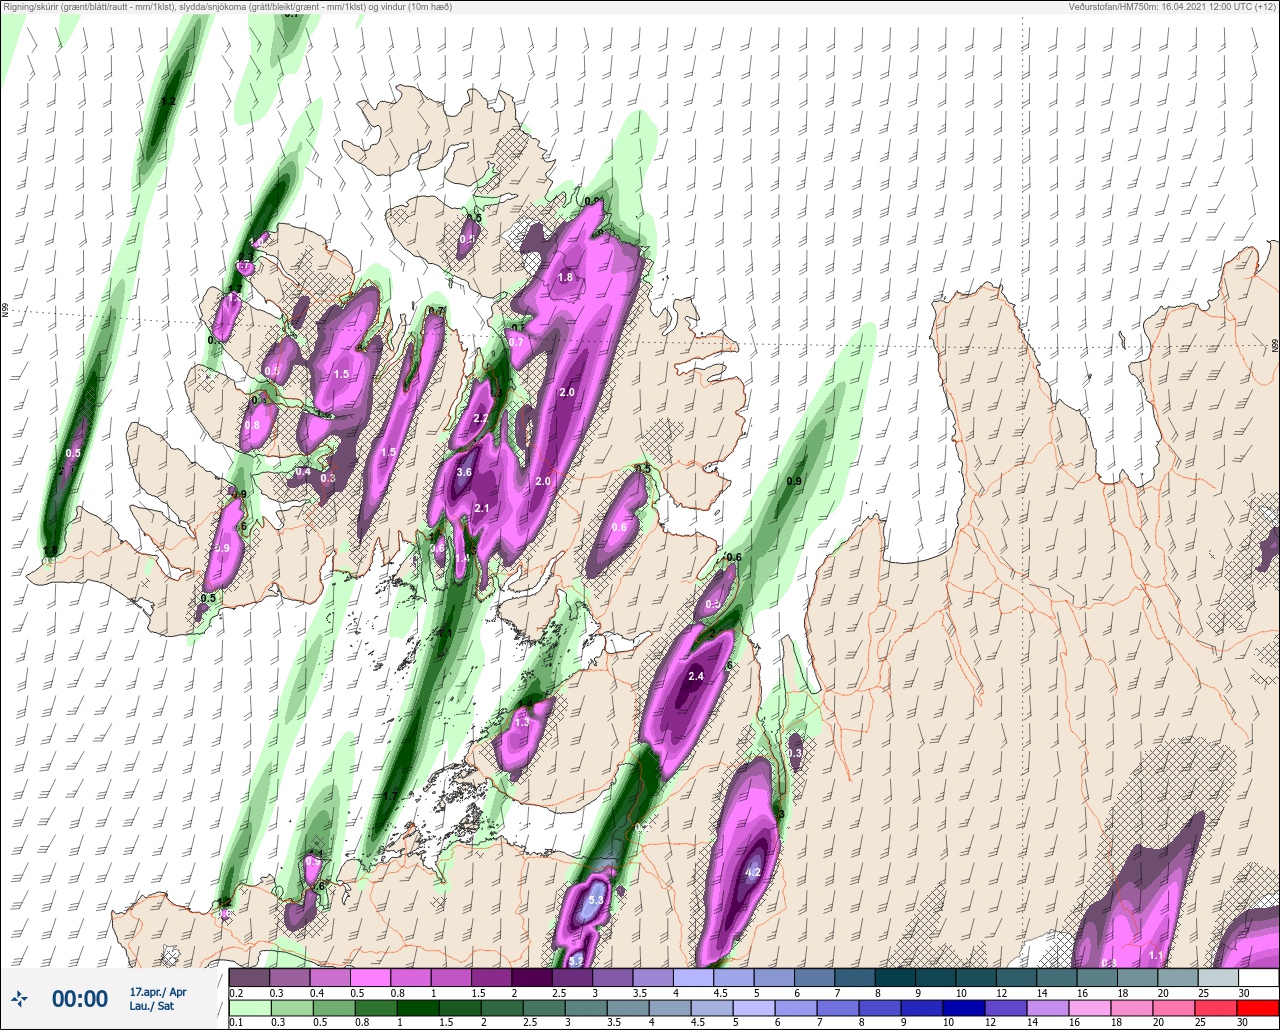Select the bright pink 0.5 swatch in upper legend
The width and height of the screenshot is (1280, 1030).
tap(370, 977)
